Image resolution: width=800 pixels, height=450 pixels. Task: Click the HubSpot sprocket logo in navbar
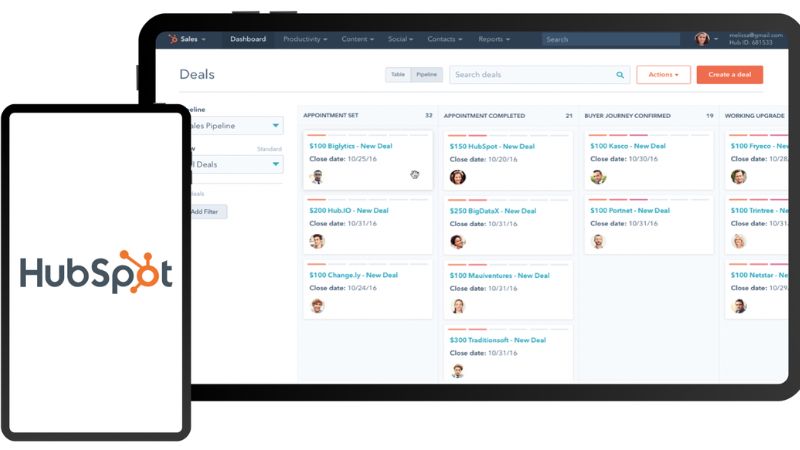pyautogui.click(x=173, y=39)
